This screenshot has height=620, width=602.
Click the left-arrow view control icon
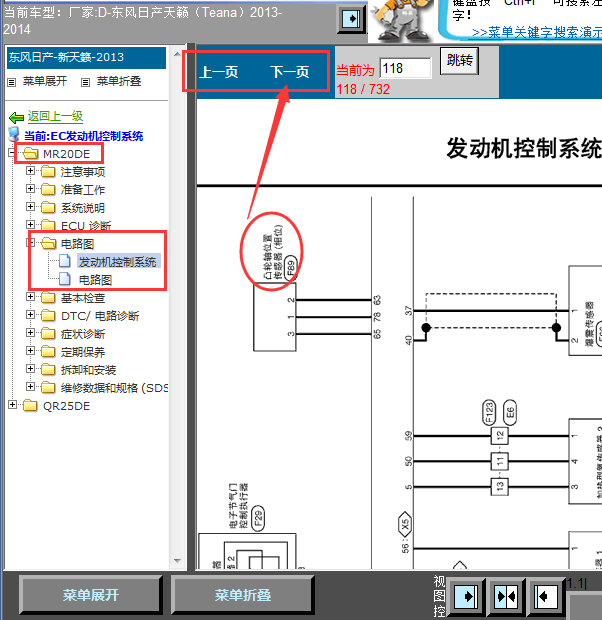(x=546, y=596)
